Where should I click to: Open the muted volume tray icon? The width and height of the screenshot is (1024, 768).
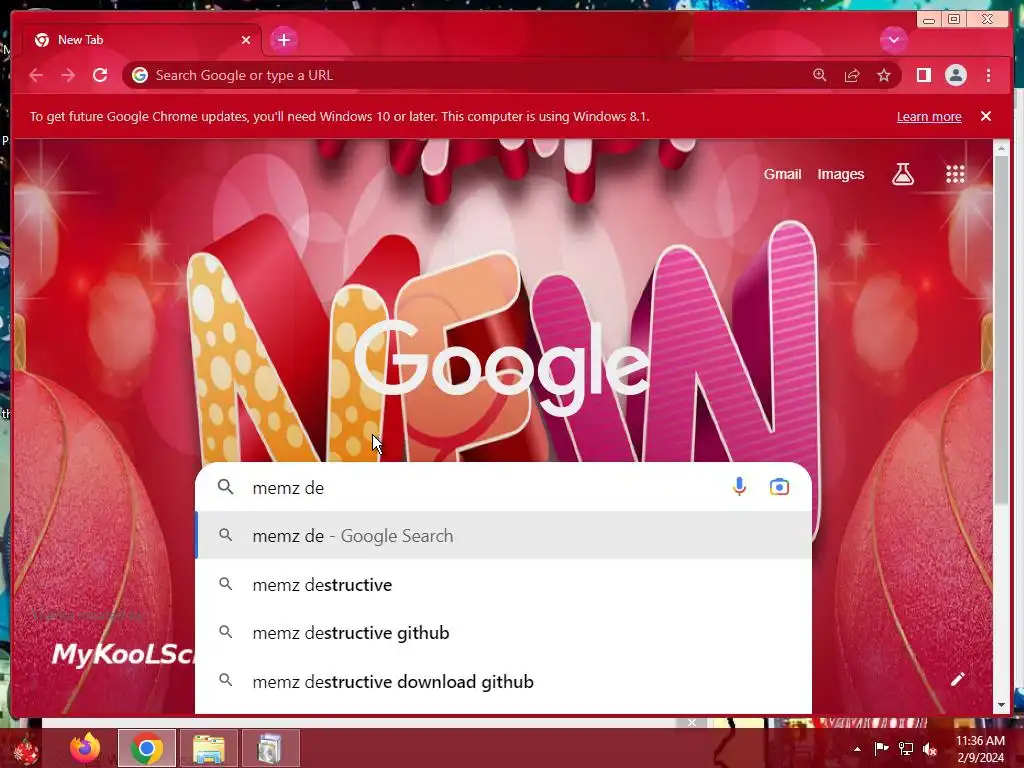929,749
